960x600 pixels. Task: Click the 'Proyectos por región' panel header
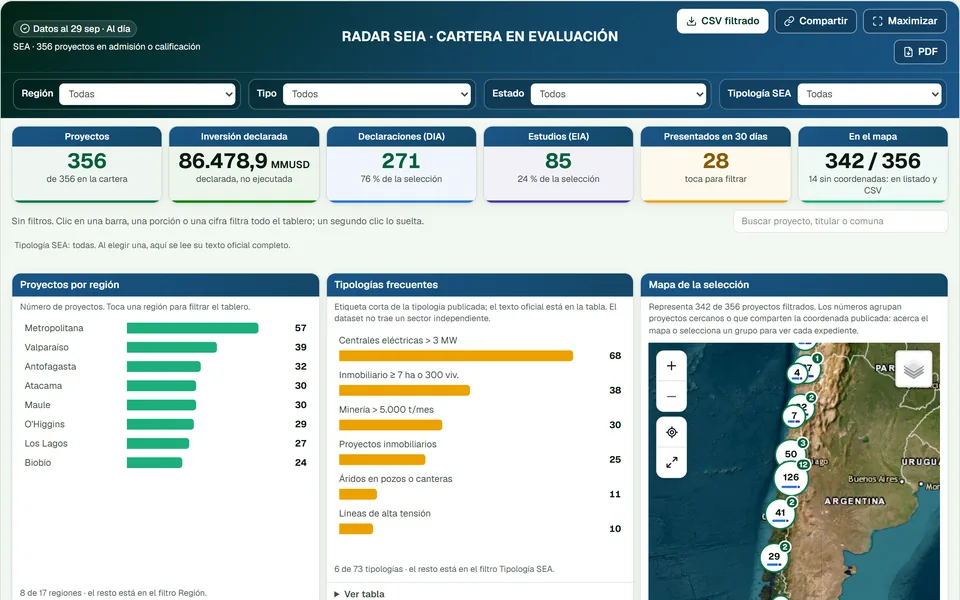pos(165,285)
